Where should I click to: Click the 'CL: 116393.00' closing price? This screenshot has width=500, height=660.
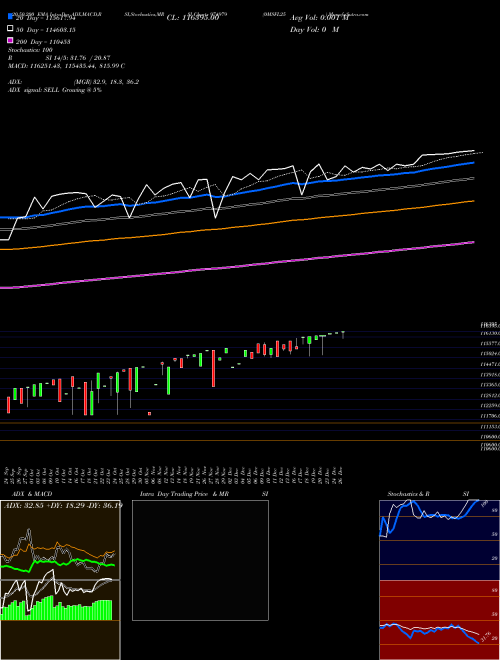pyautogui.click(x=193, y=18)
